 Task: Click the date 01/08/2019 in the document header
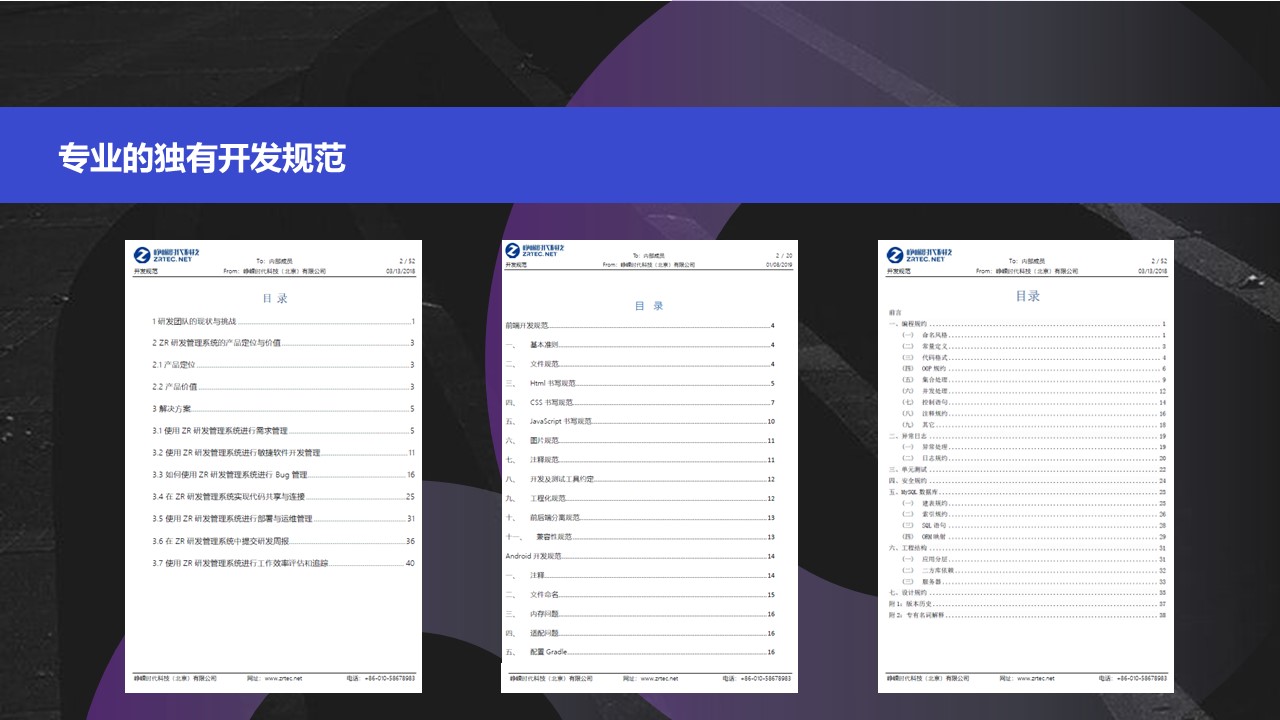[x=779, y=266]
